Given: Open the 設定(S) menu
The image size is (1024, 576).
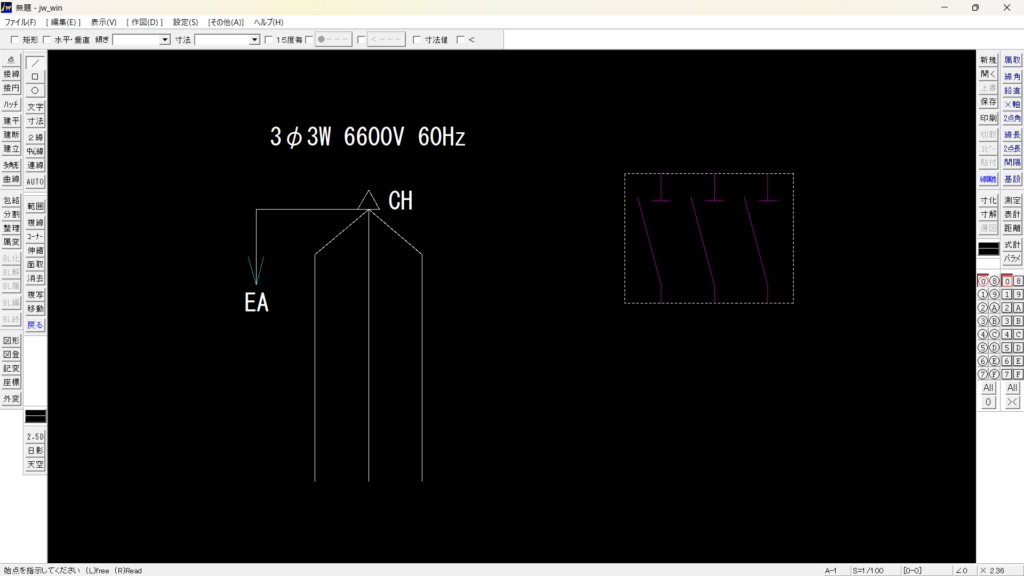Looking at the screenshot, I should tap(185, 22).
